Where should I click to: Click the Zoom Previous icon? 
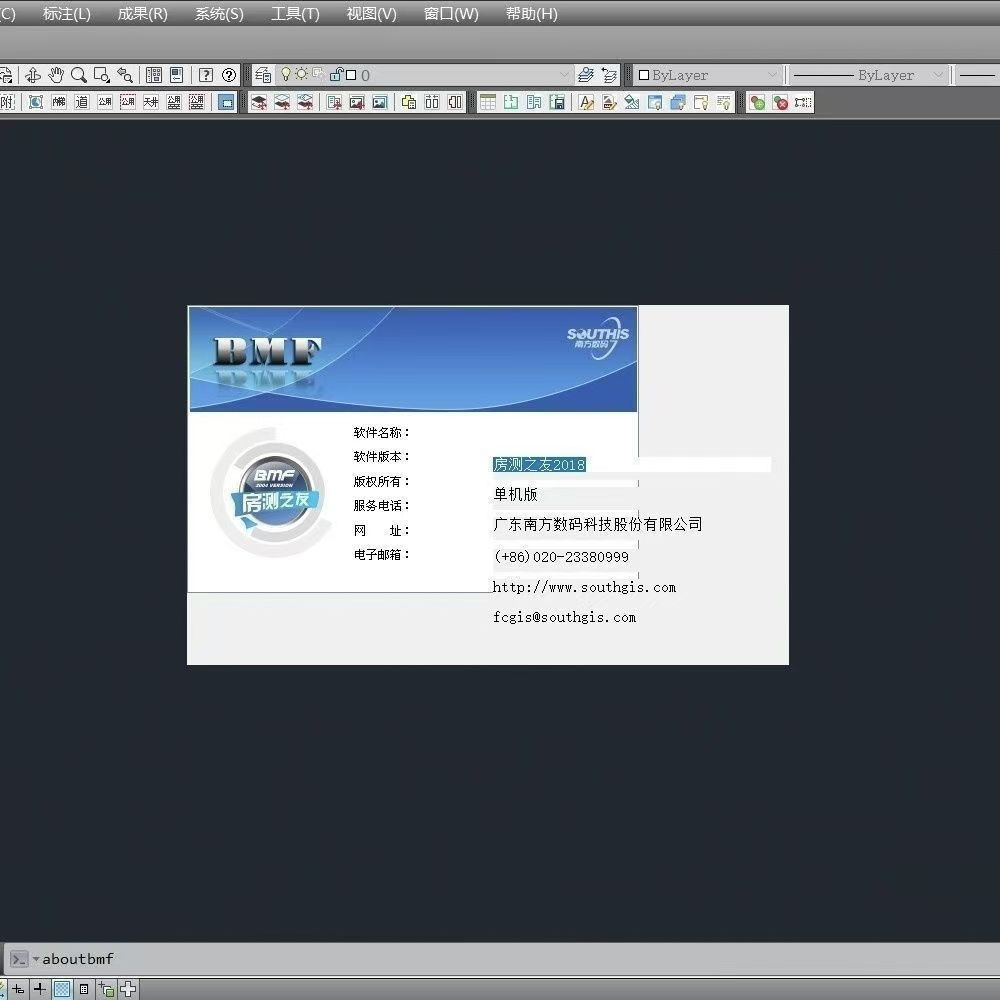tap(125, 75)
